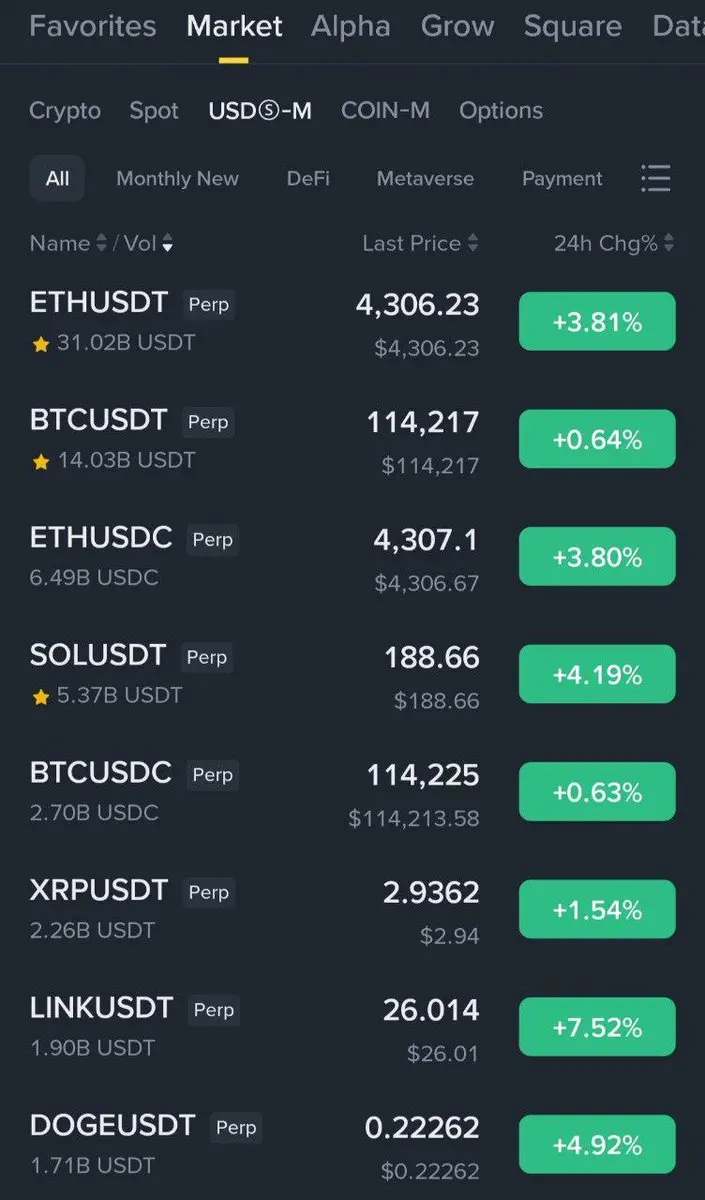Viewport: 705px width, 1200px height.
Task: Open the category list menu icon
Action: [x=655, y=179]
